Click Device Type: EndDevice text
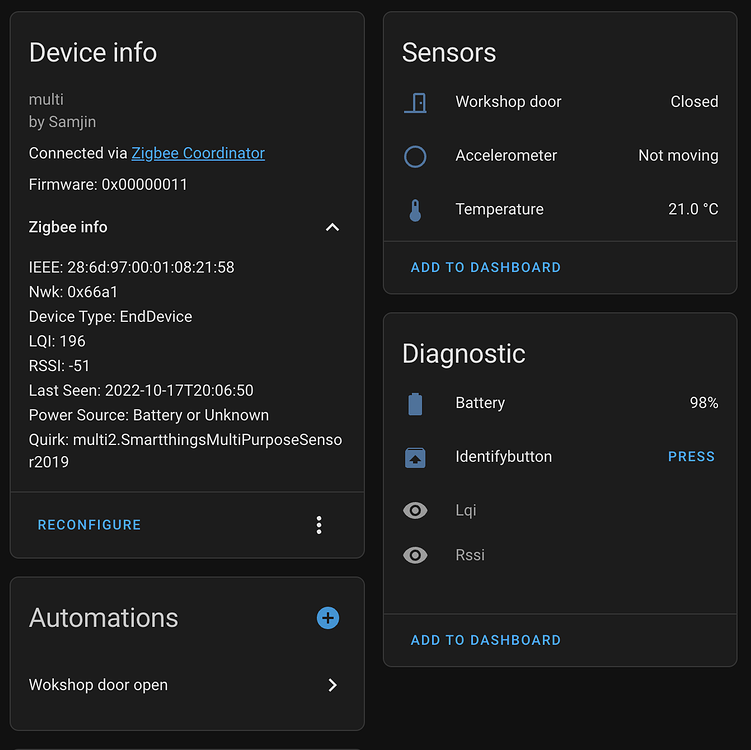751x750 pixels. coord(111,317)
